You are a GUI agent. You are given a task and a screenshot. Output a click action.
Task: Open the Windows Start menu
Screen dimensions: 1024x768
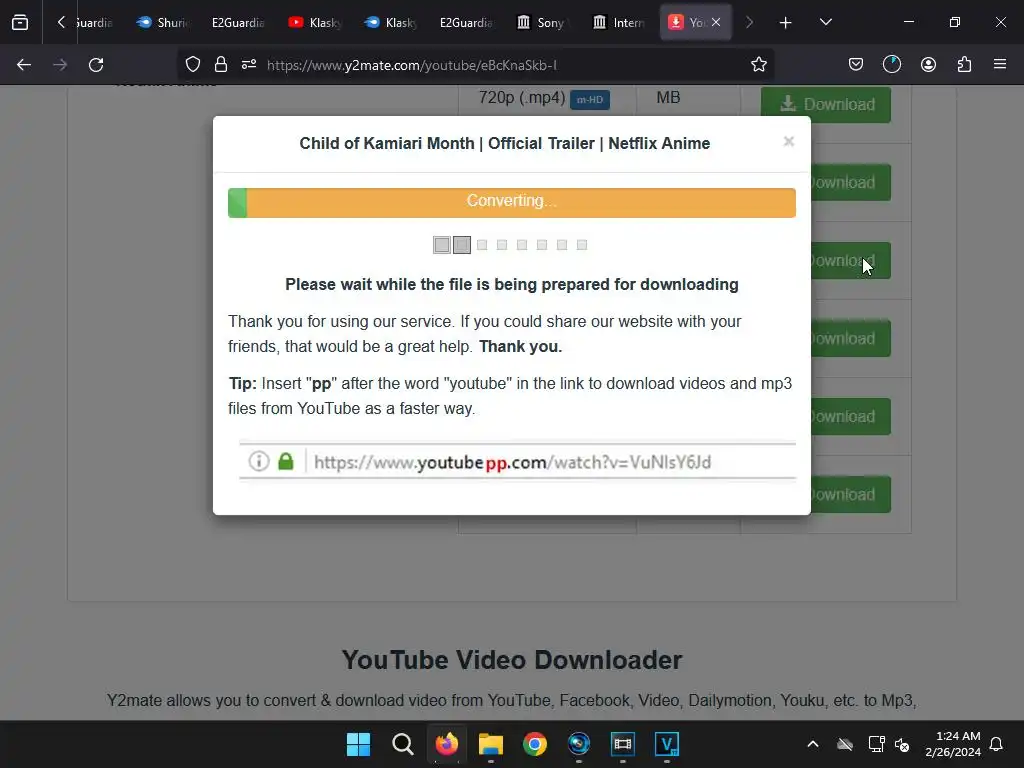tap(359, 744)
